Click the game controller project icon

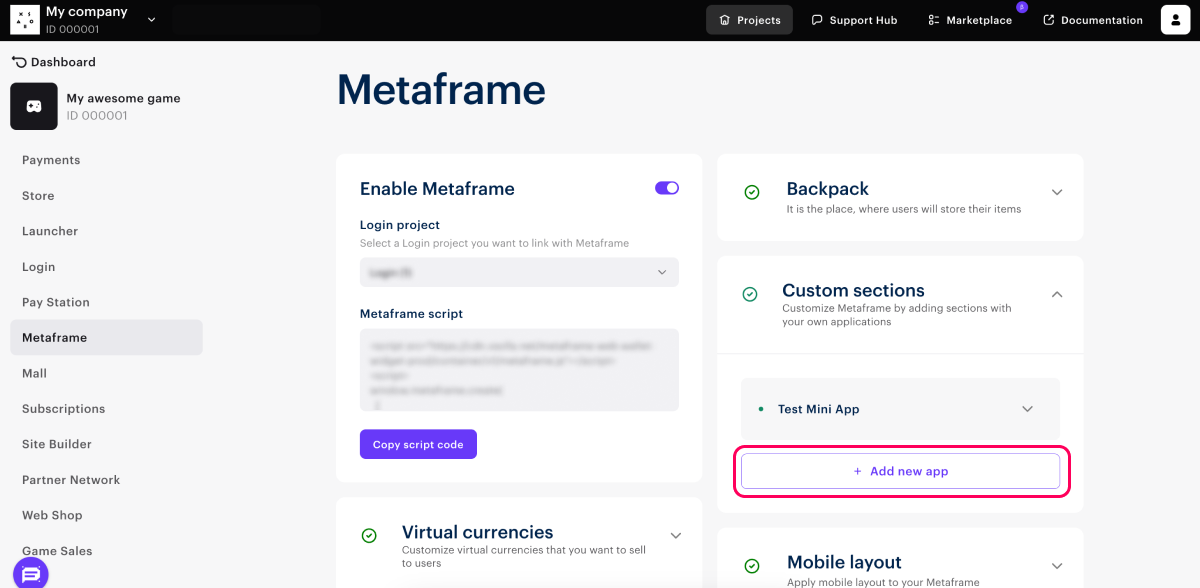tap(34, 106)
